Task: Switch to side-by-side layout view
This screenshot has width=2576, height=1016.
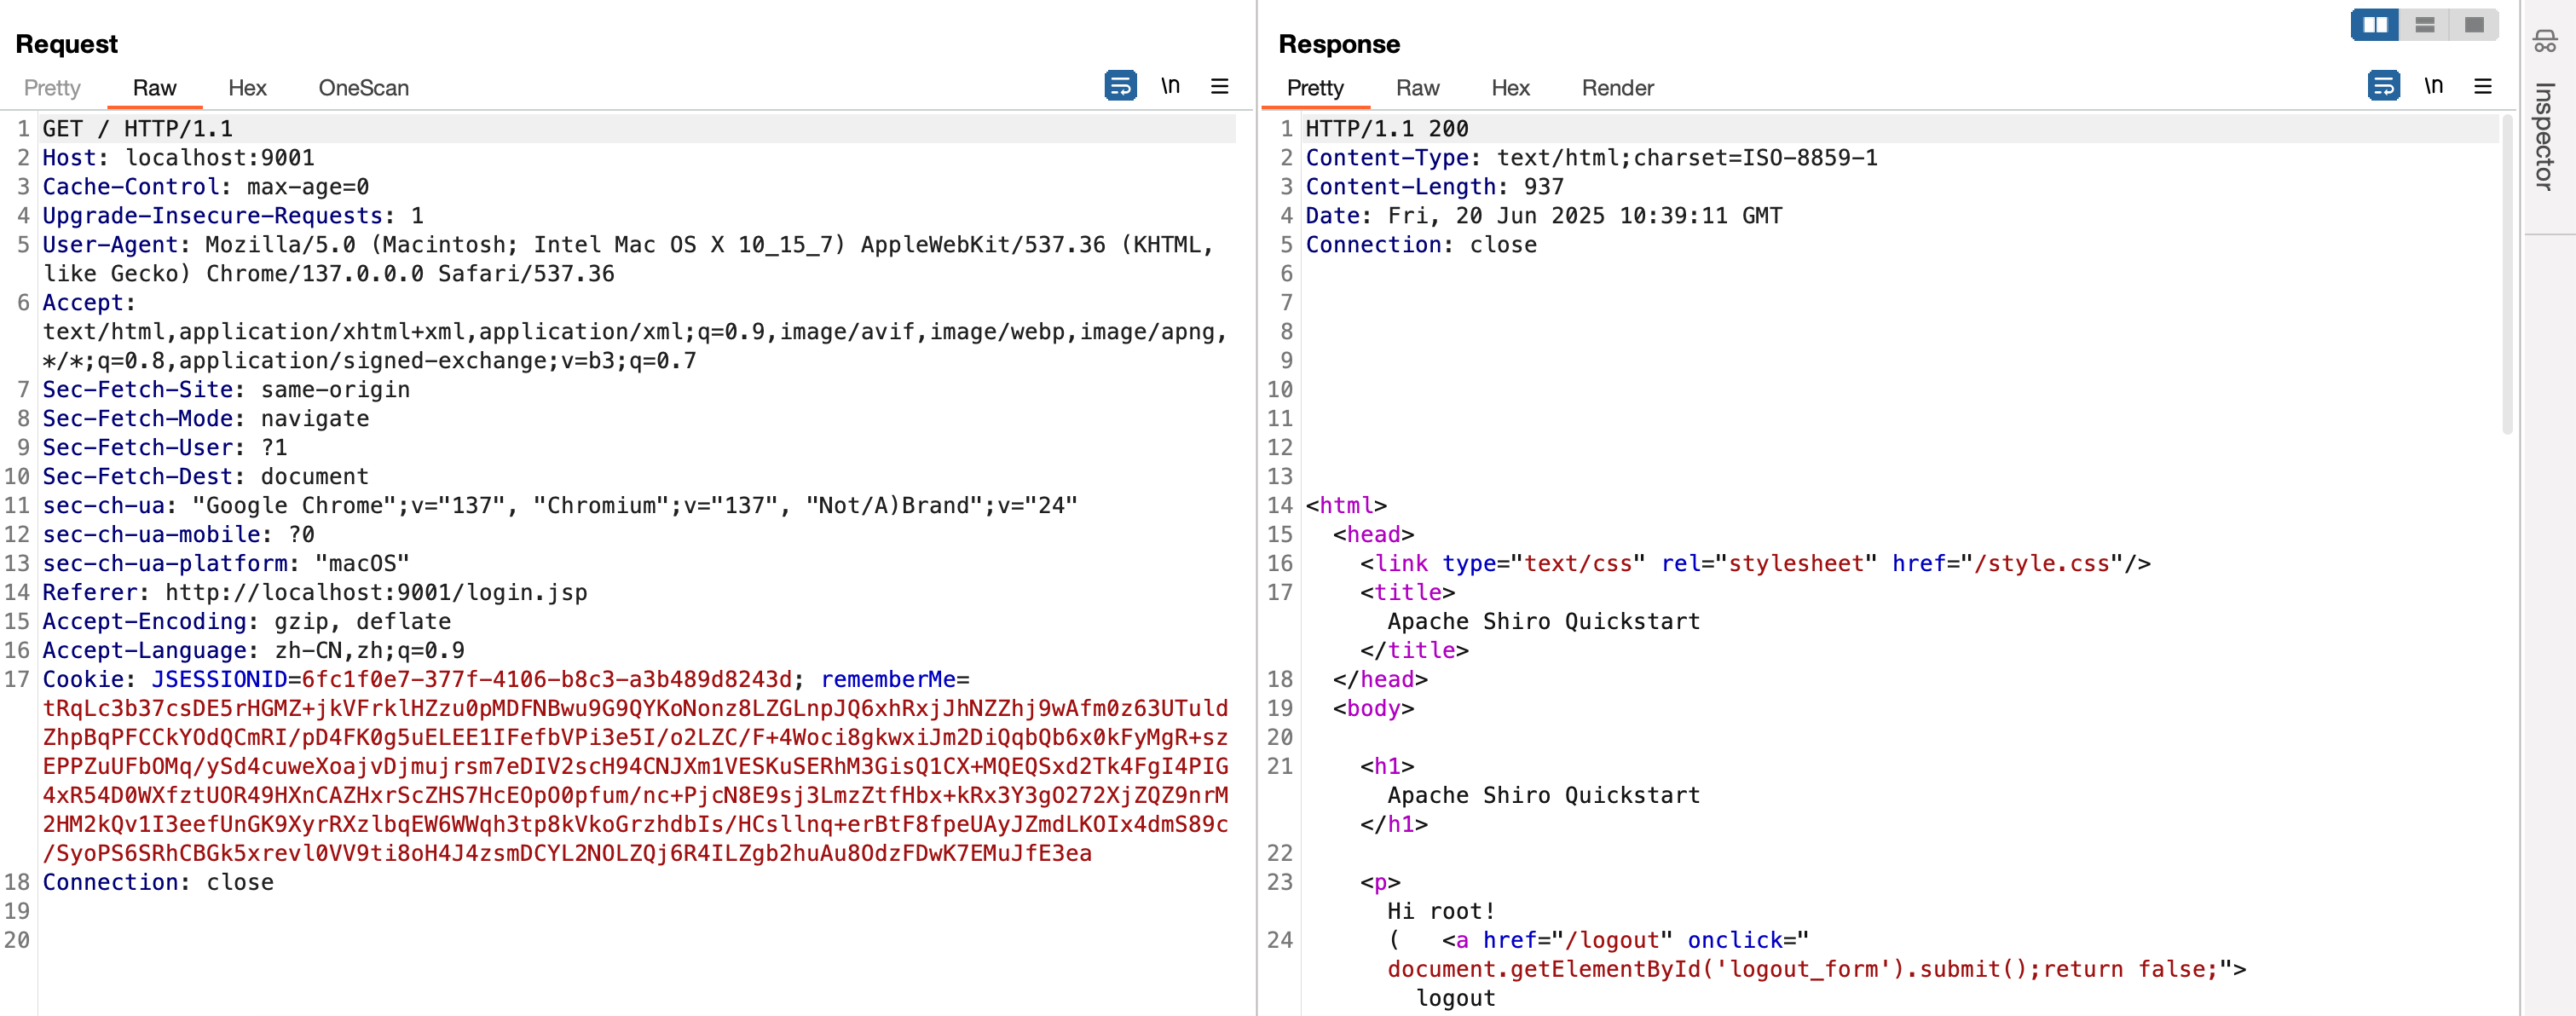Action: coord(2375,24)
